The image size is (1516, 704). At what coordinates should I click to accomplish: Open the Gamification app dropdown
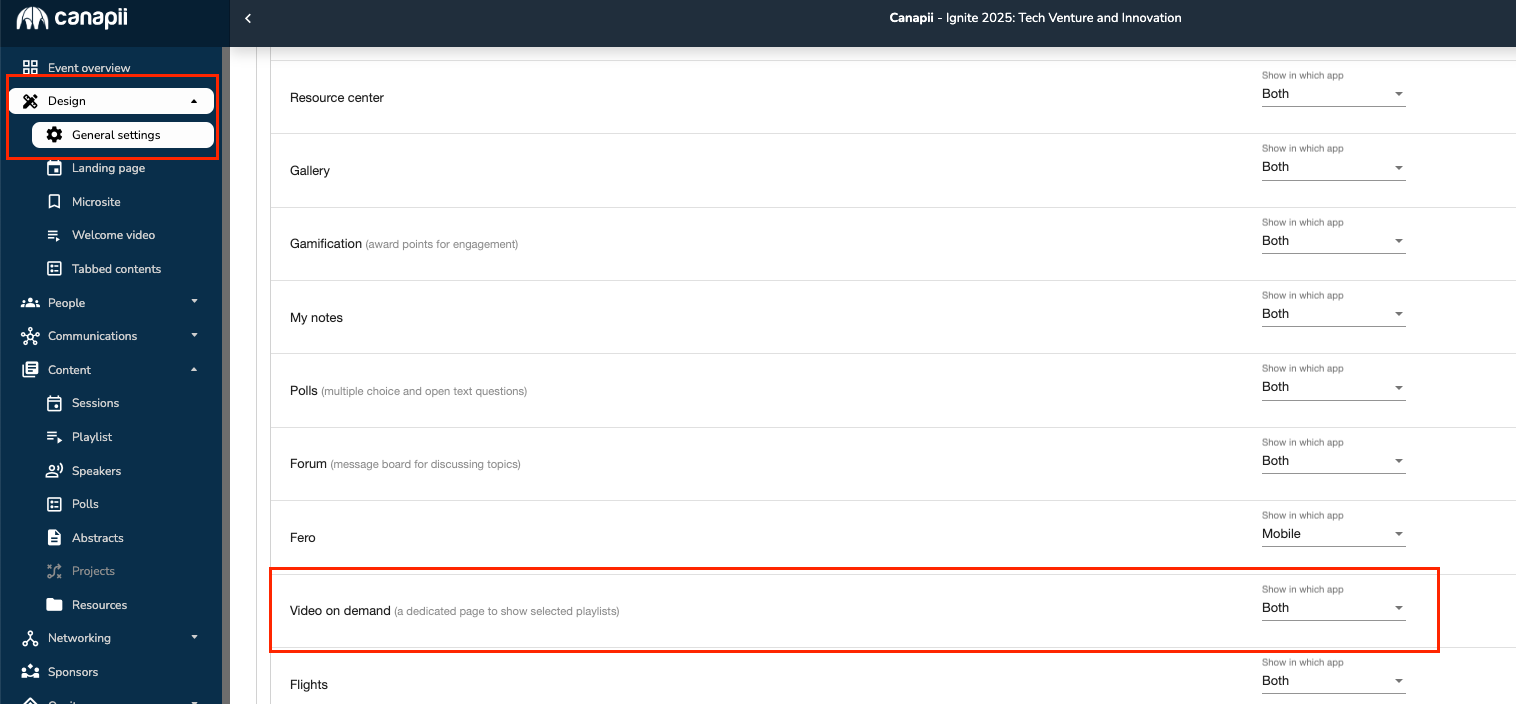(x=1333, y=241)
